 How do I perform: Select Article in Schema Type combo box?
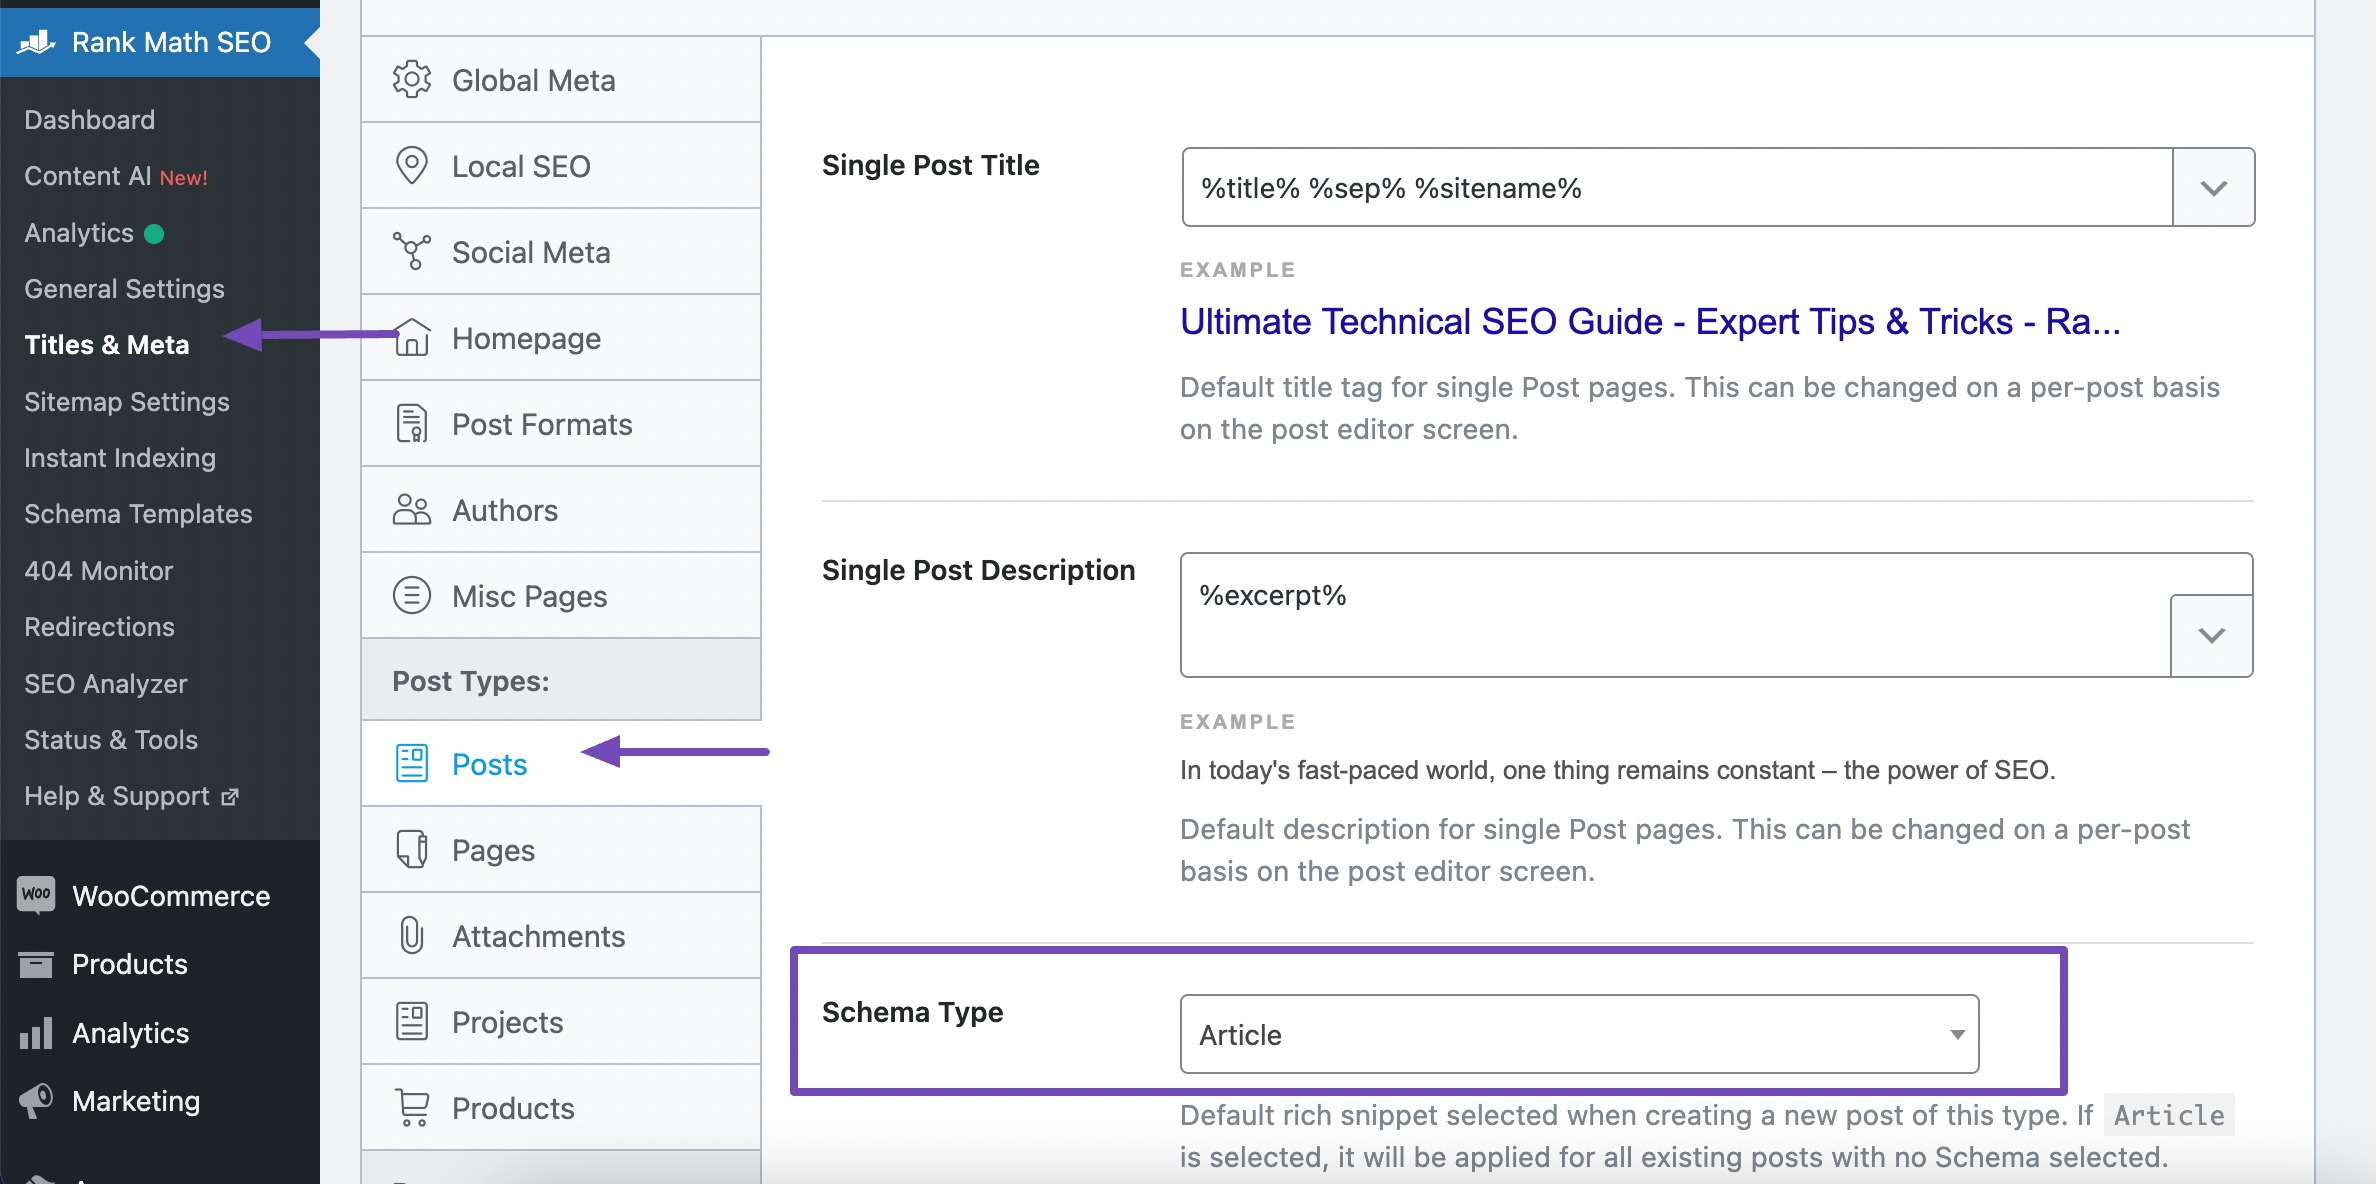[1579, 1032]
